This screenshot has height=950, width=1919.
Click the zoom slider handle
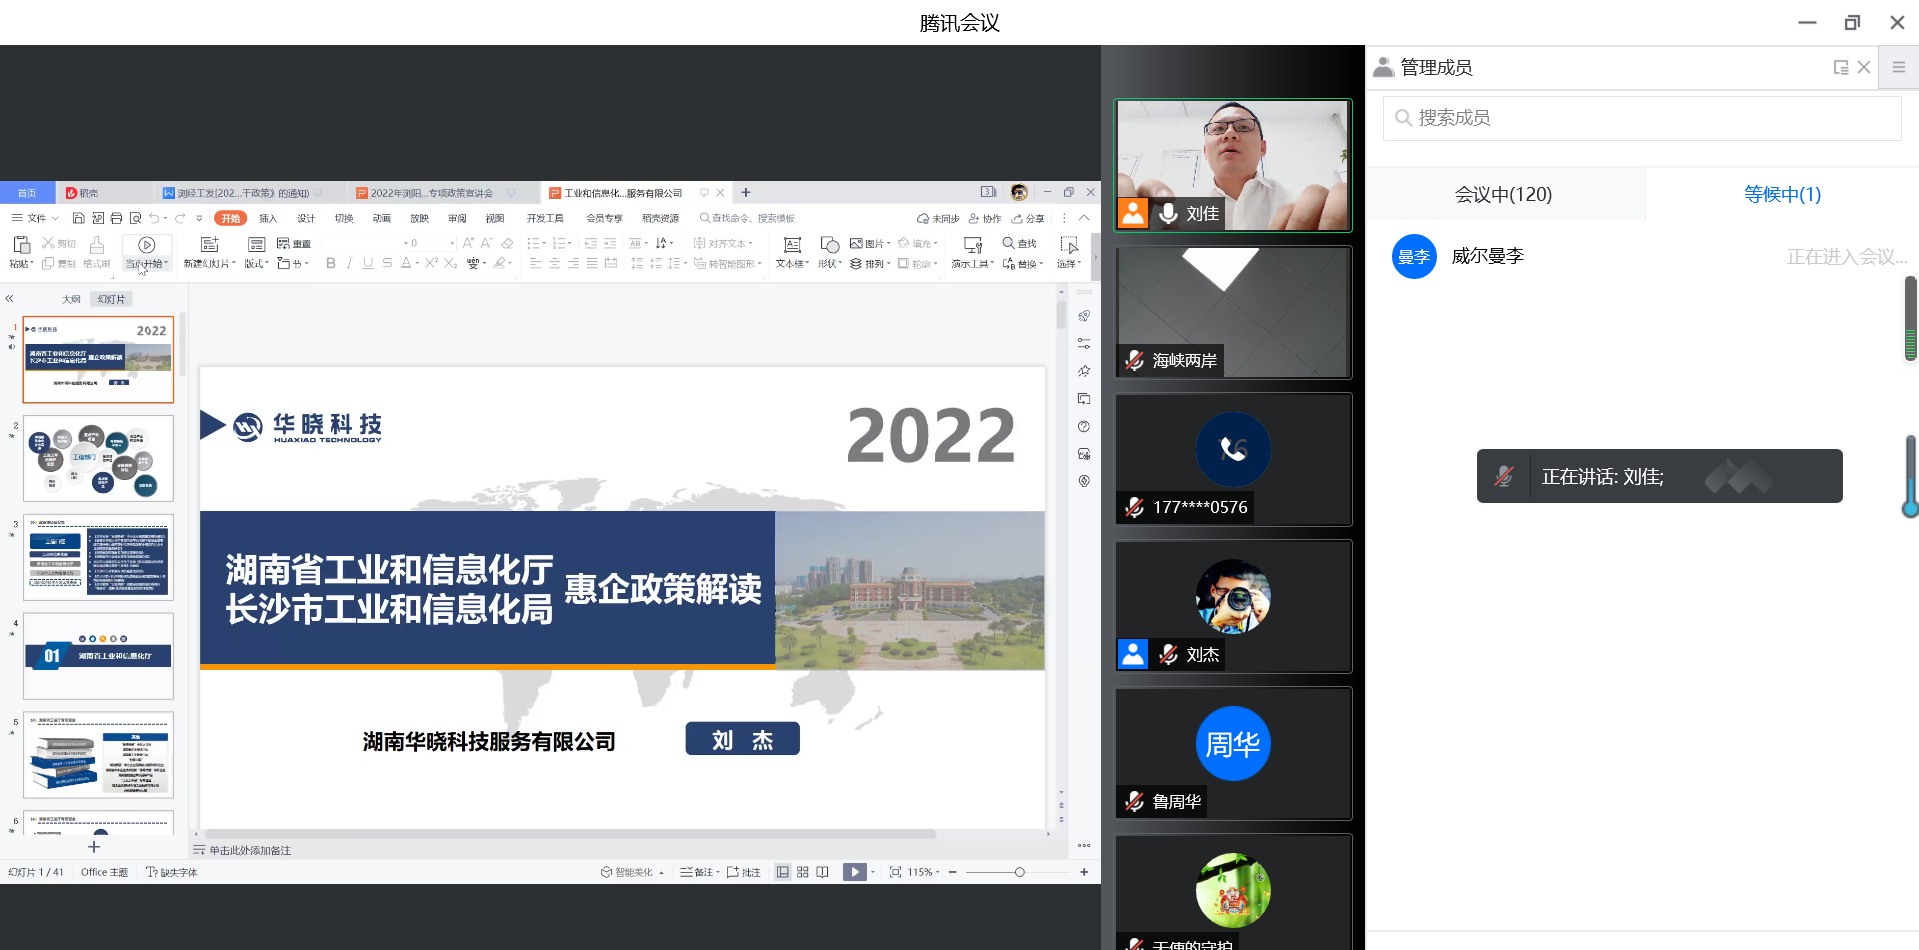coord(1019,872)
